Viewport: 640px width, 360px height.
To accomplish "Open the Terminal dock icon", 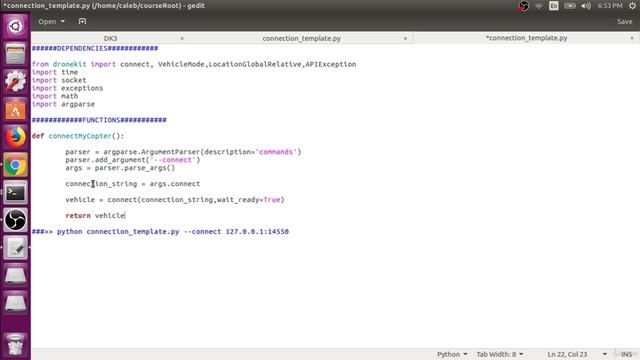I will [x=15, y=193].
